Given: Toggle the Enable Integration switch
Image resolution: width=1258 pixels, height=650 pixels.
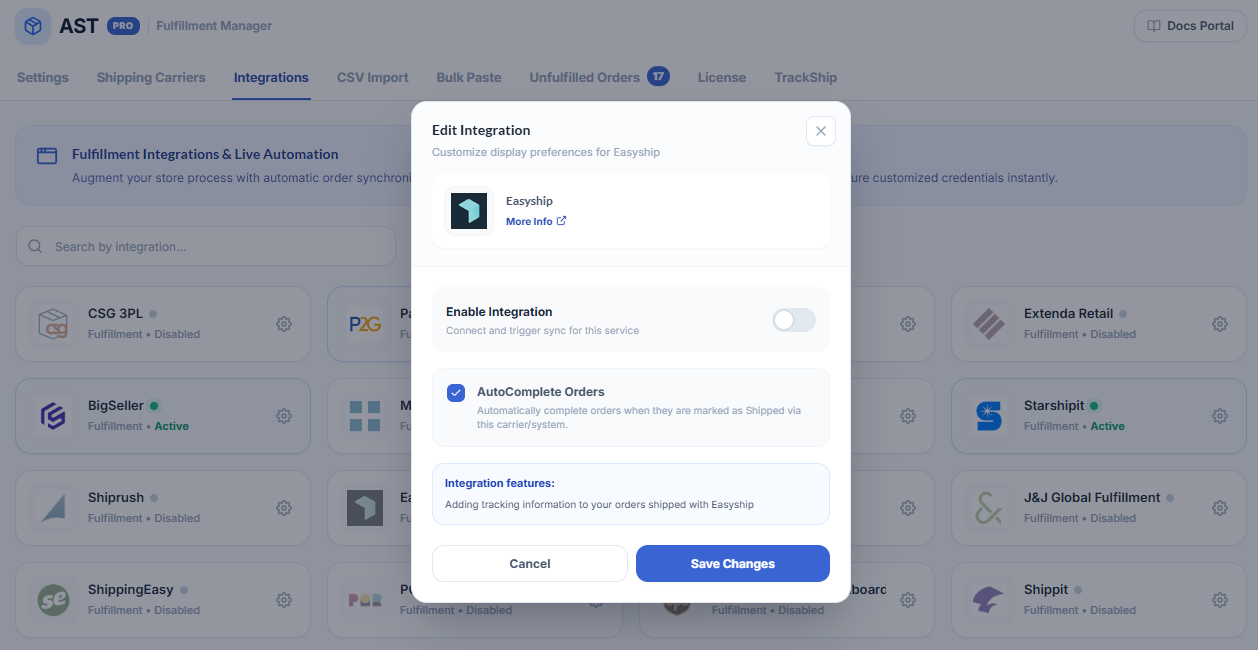Looking at the screenshot, I should pyautogui.click(x=794, y=320).
